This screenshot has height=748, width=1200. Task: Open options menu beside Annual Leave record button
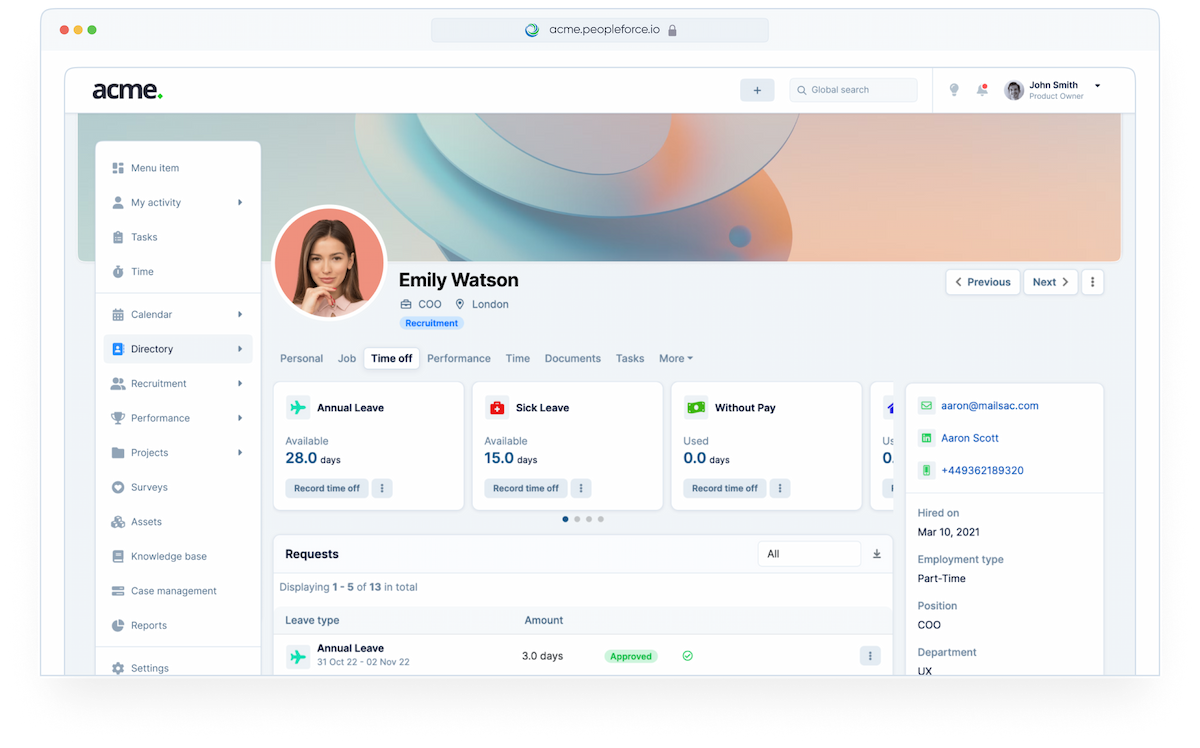[383, 488]
